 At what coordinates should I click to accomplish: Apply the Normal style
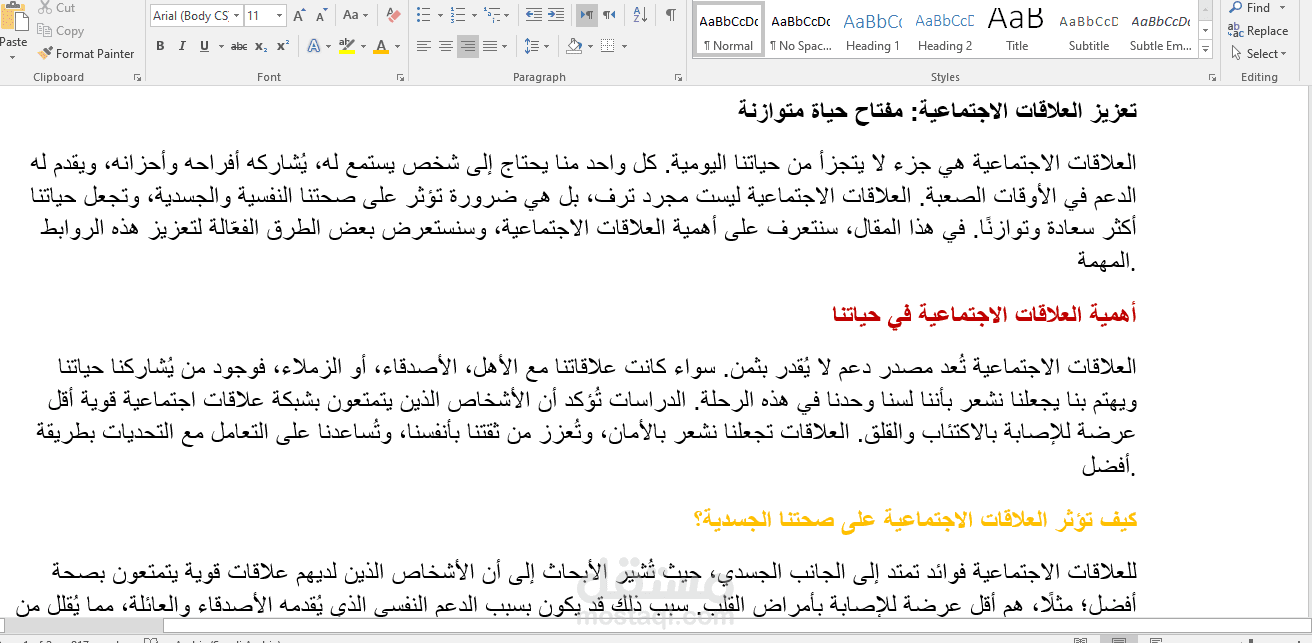pos(728,30)
